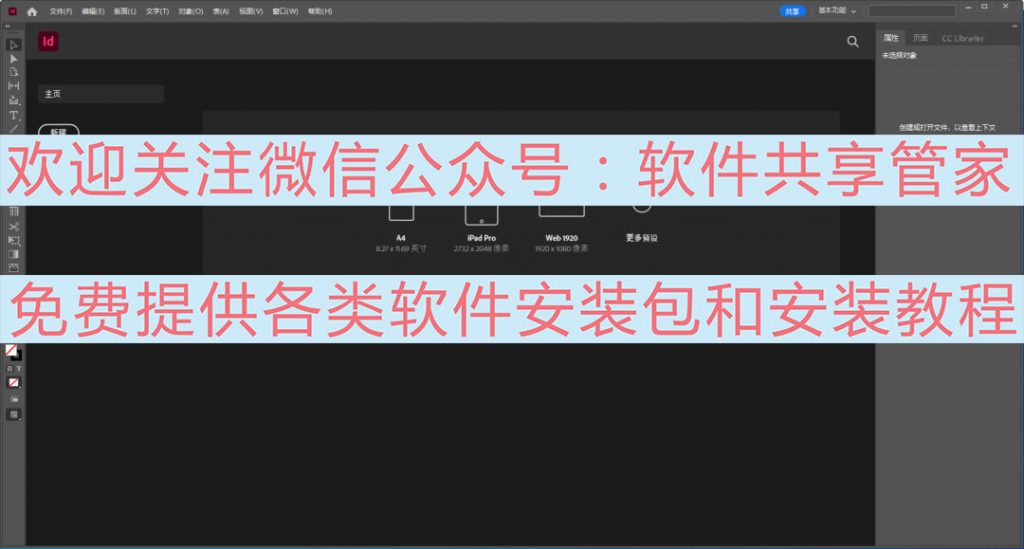The height and width of the screenshot is (549, 1024).
Task: Switch to the 页面 tab
Action: 920,38
